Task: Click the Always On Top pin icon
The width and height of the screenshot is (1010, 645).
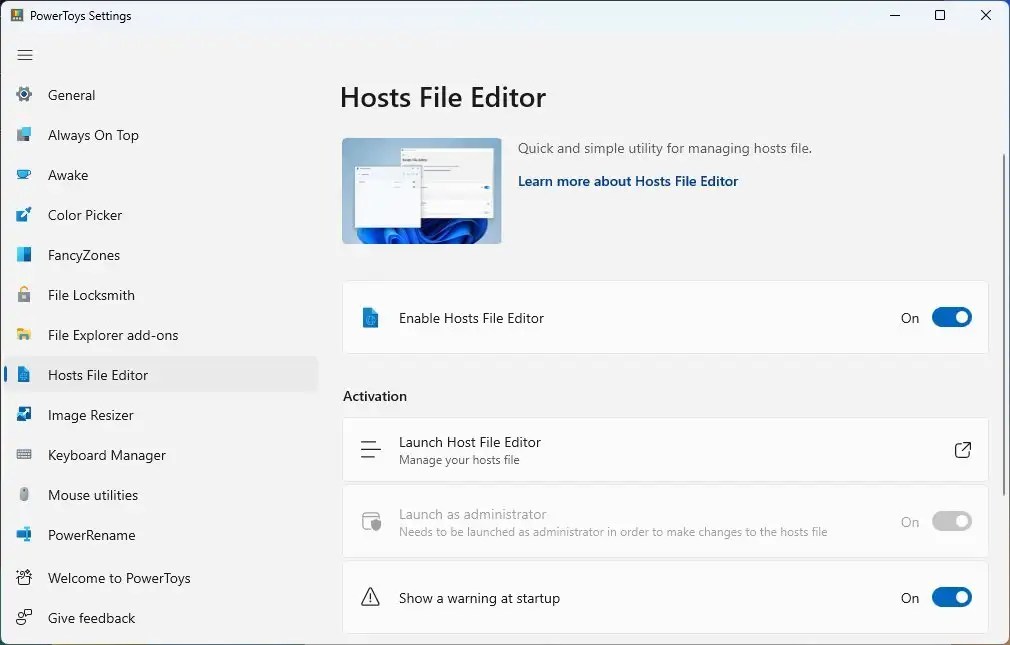Action: 24,135
